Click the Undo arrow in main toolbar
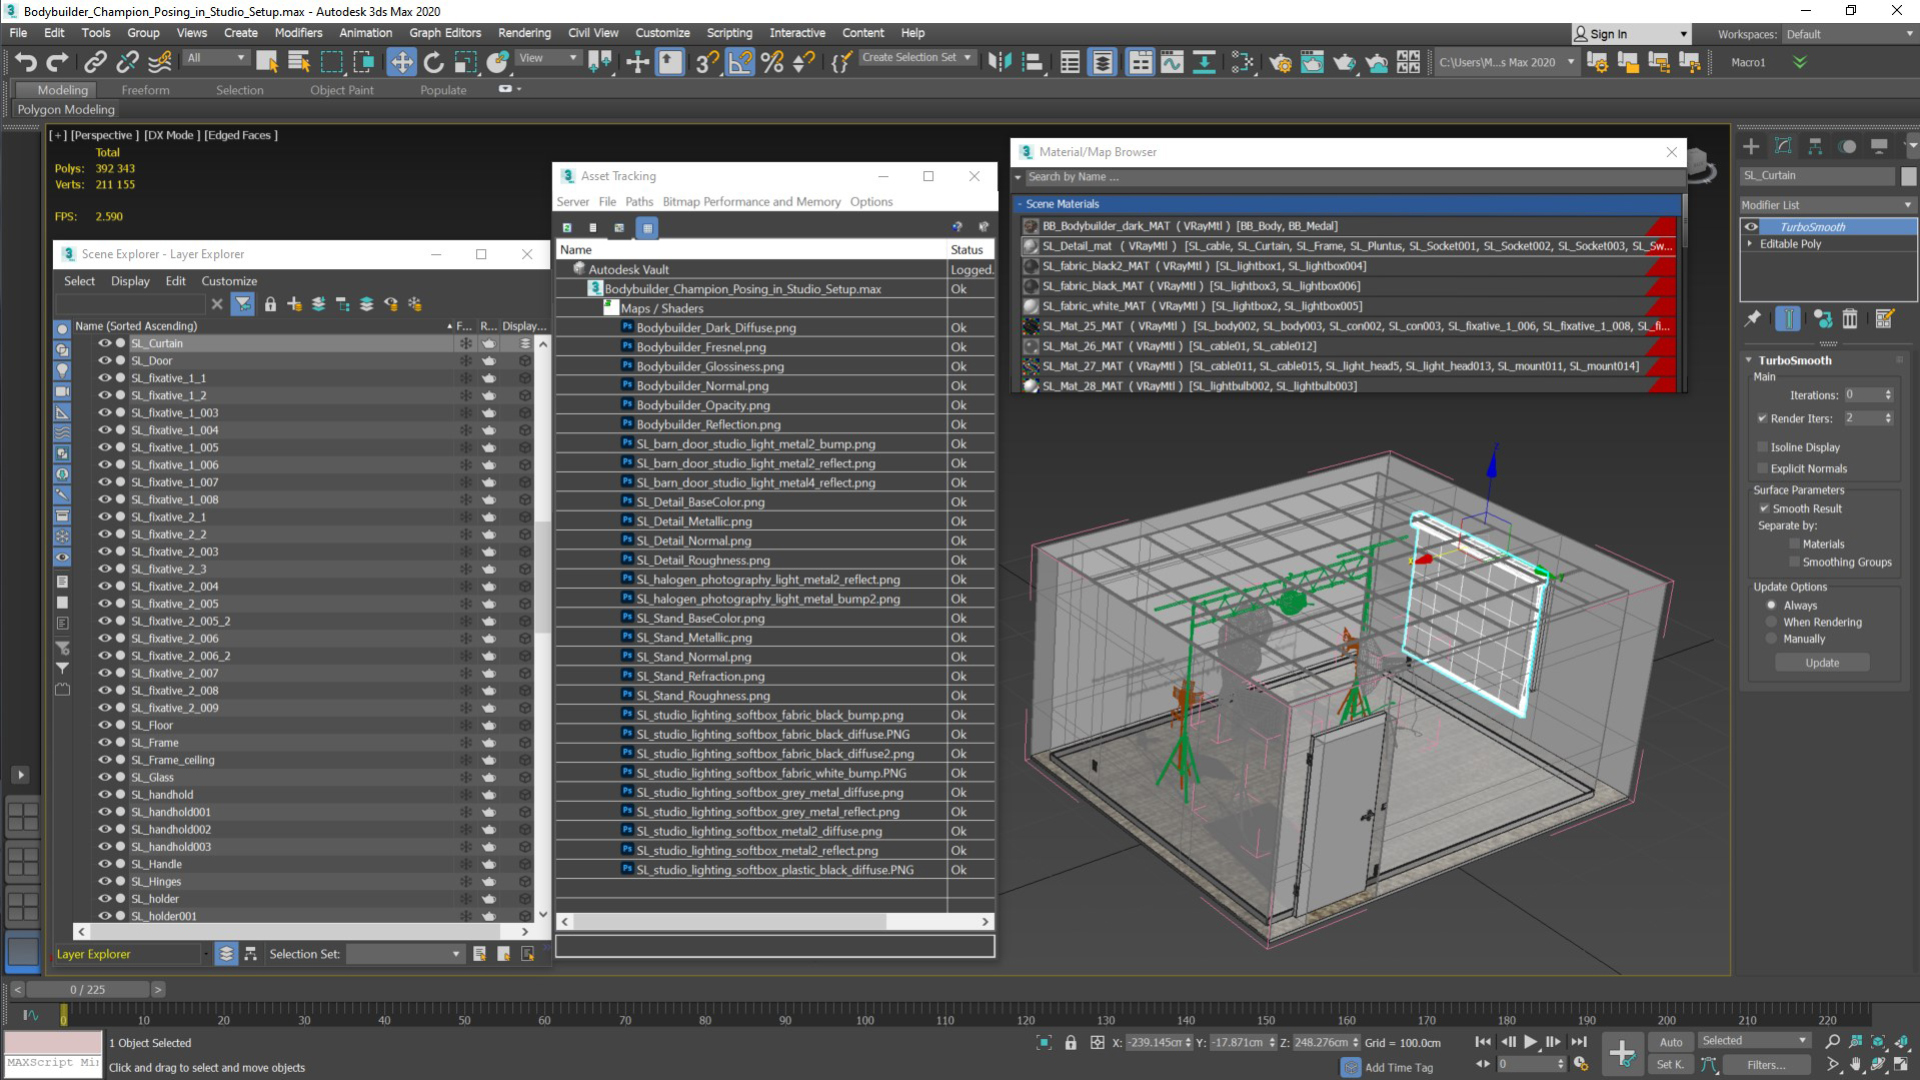 [x=26, y=62]
